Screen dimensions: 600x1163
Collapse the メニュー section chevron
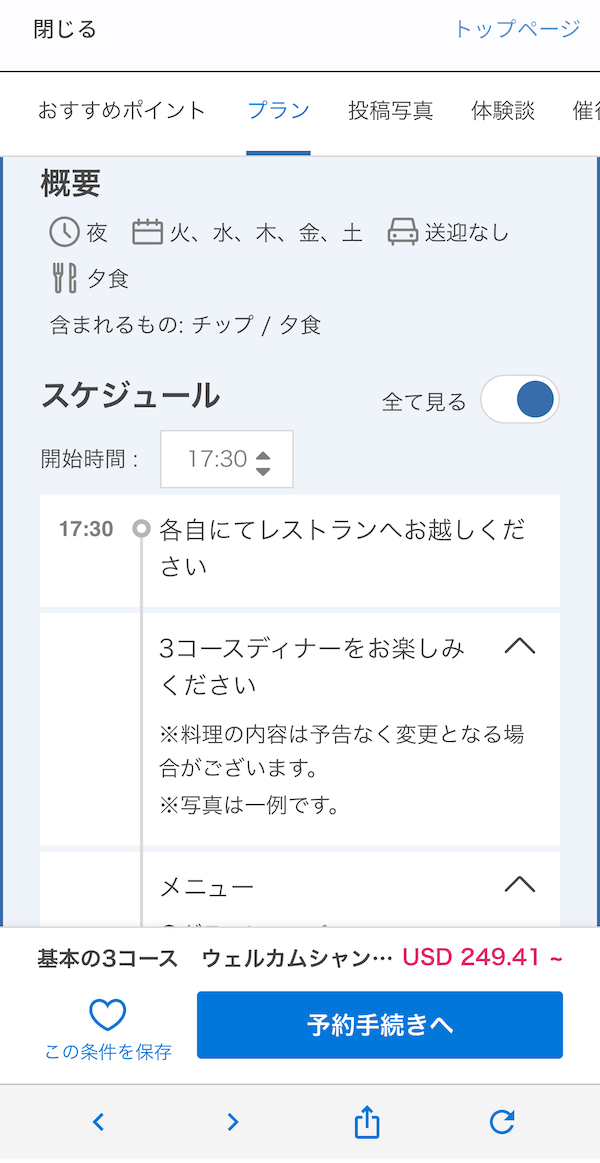coord(518,884)
